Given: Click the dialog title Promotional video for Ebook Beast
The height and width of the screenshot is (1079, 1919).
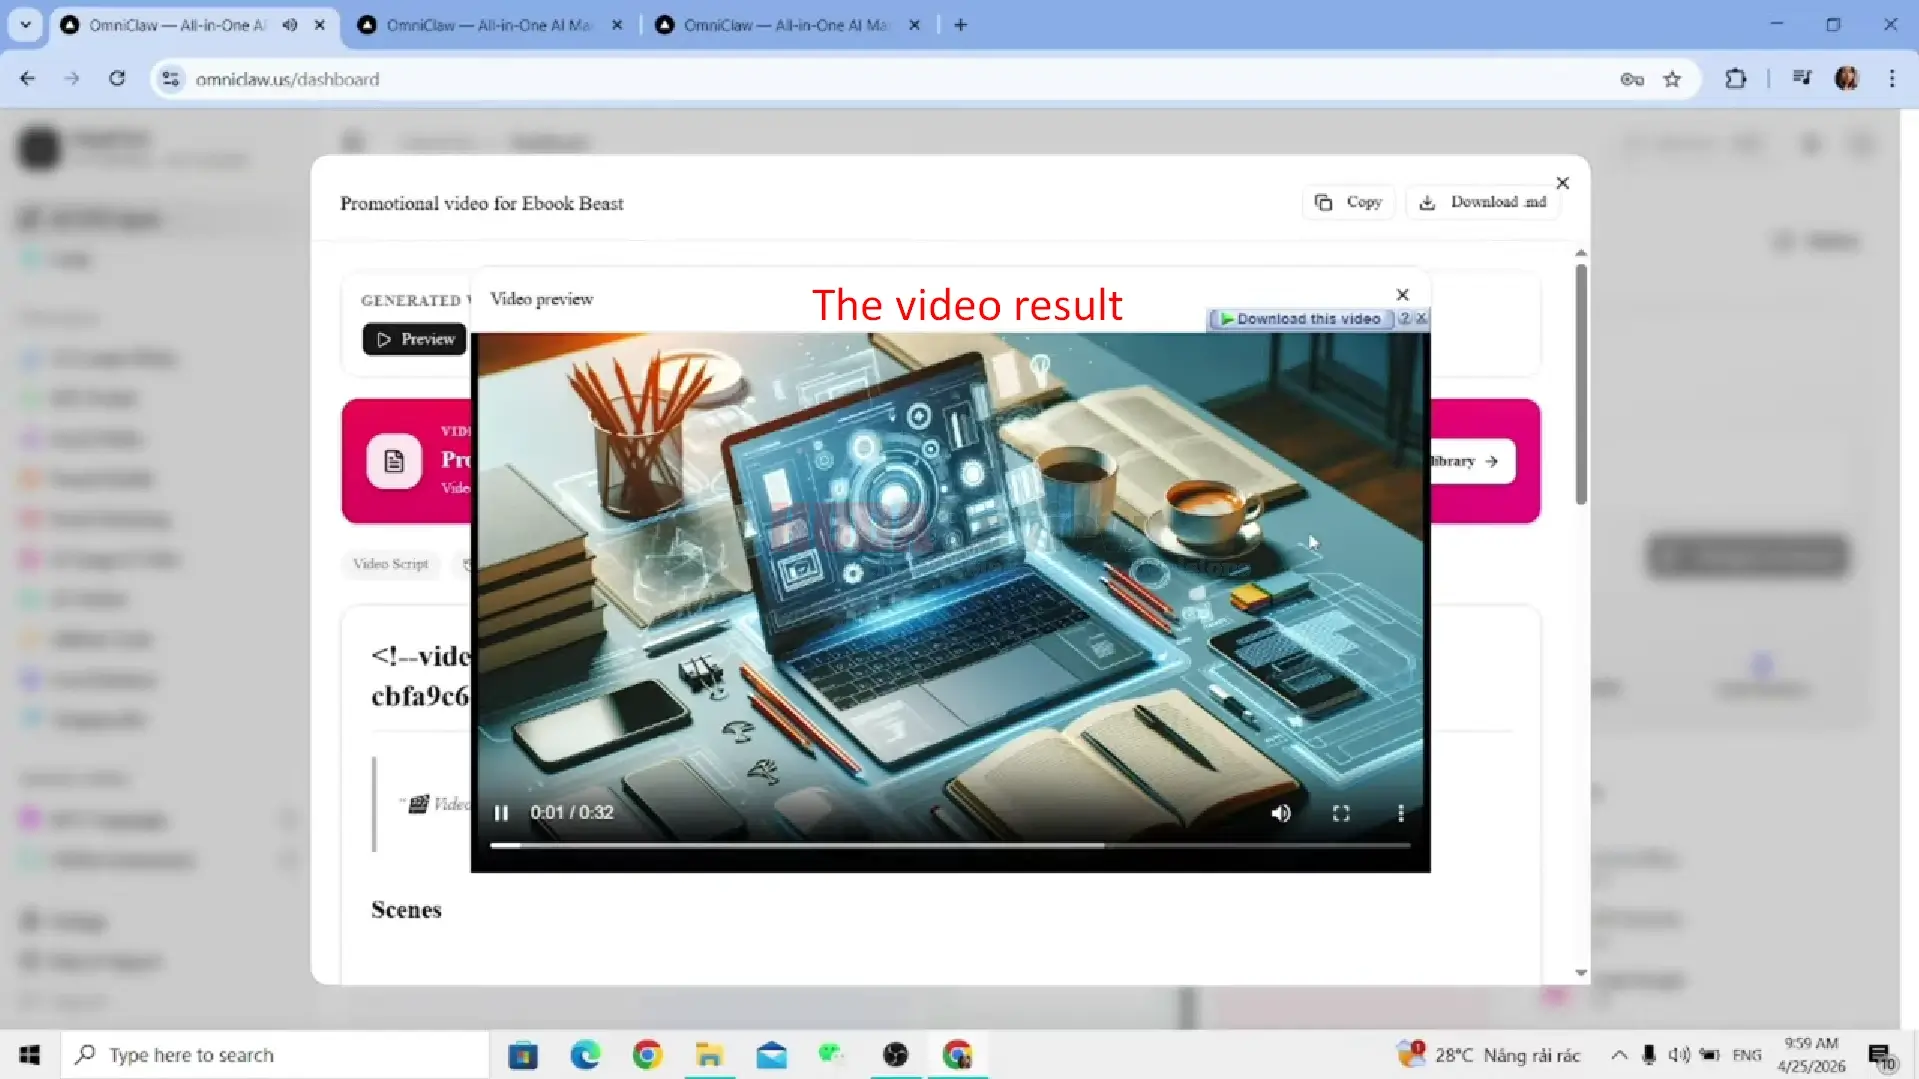Looking at the screenshot, I should (x=482, y=203).
